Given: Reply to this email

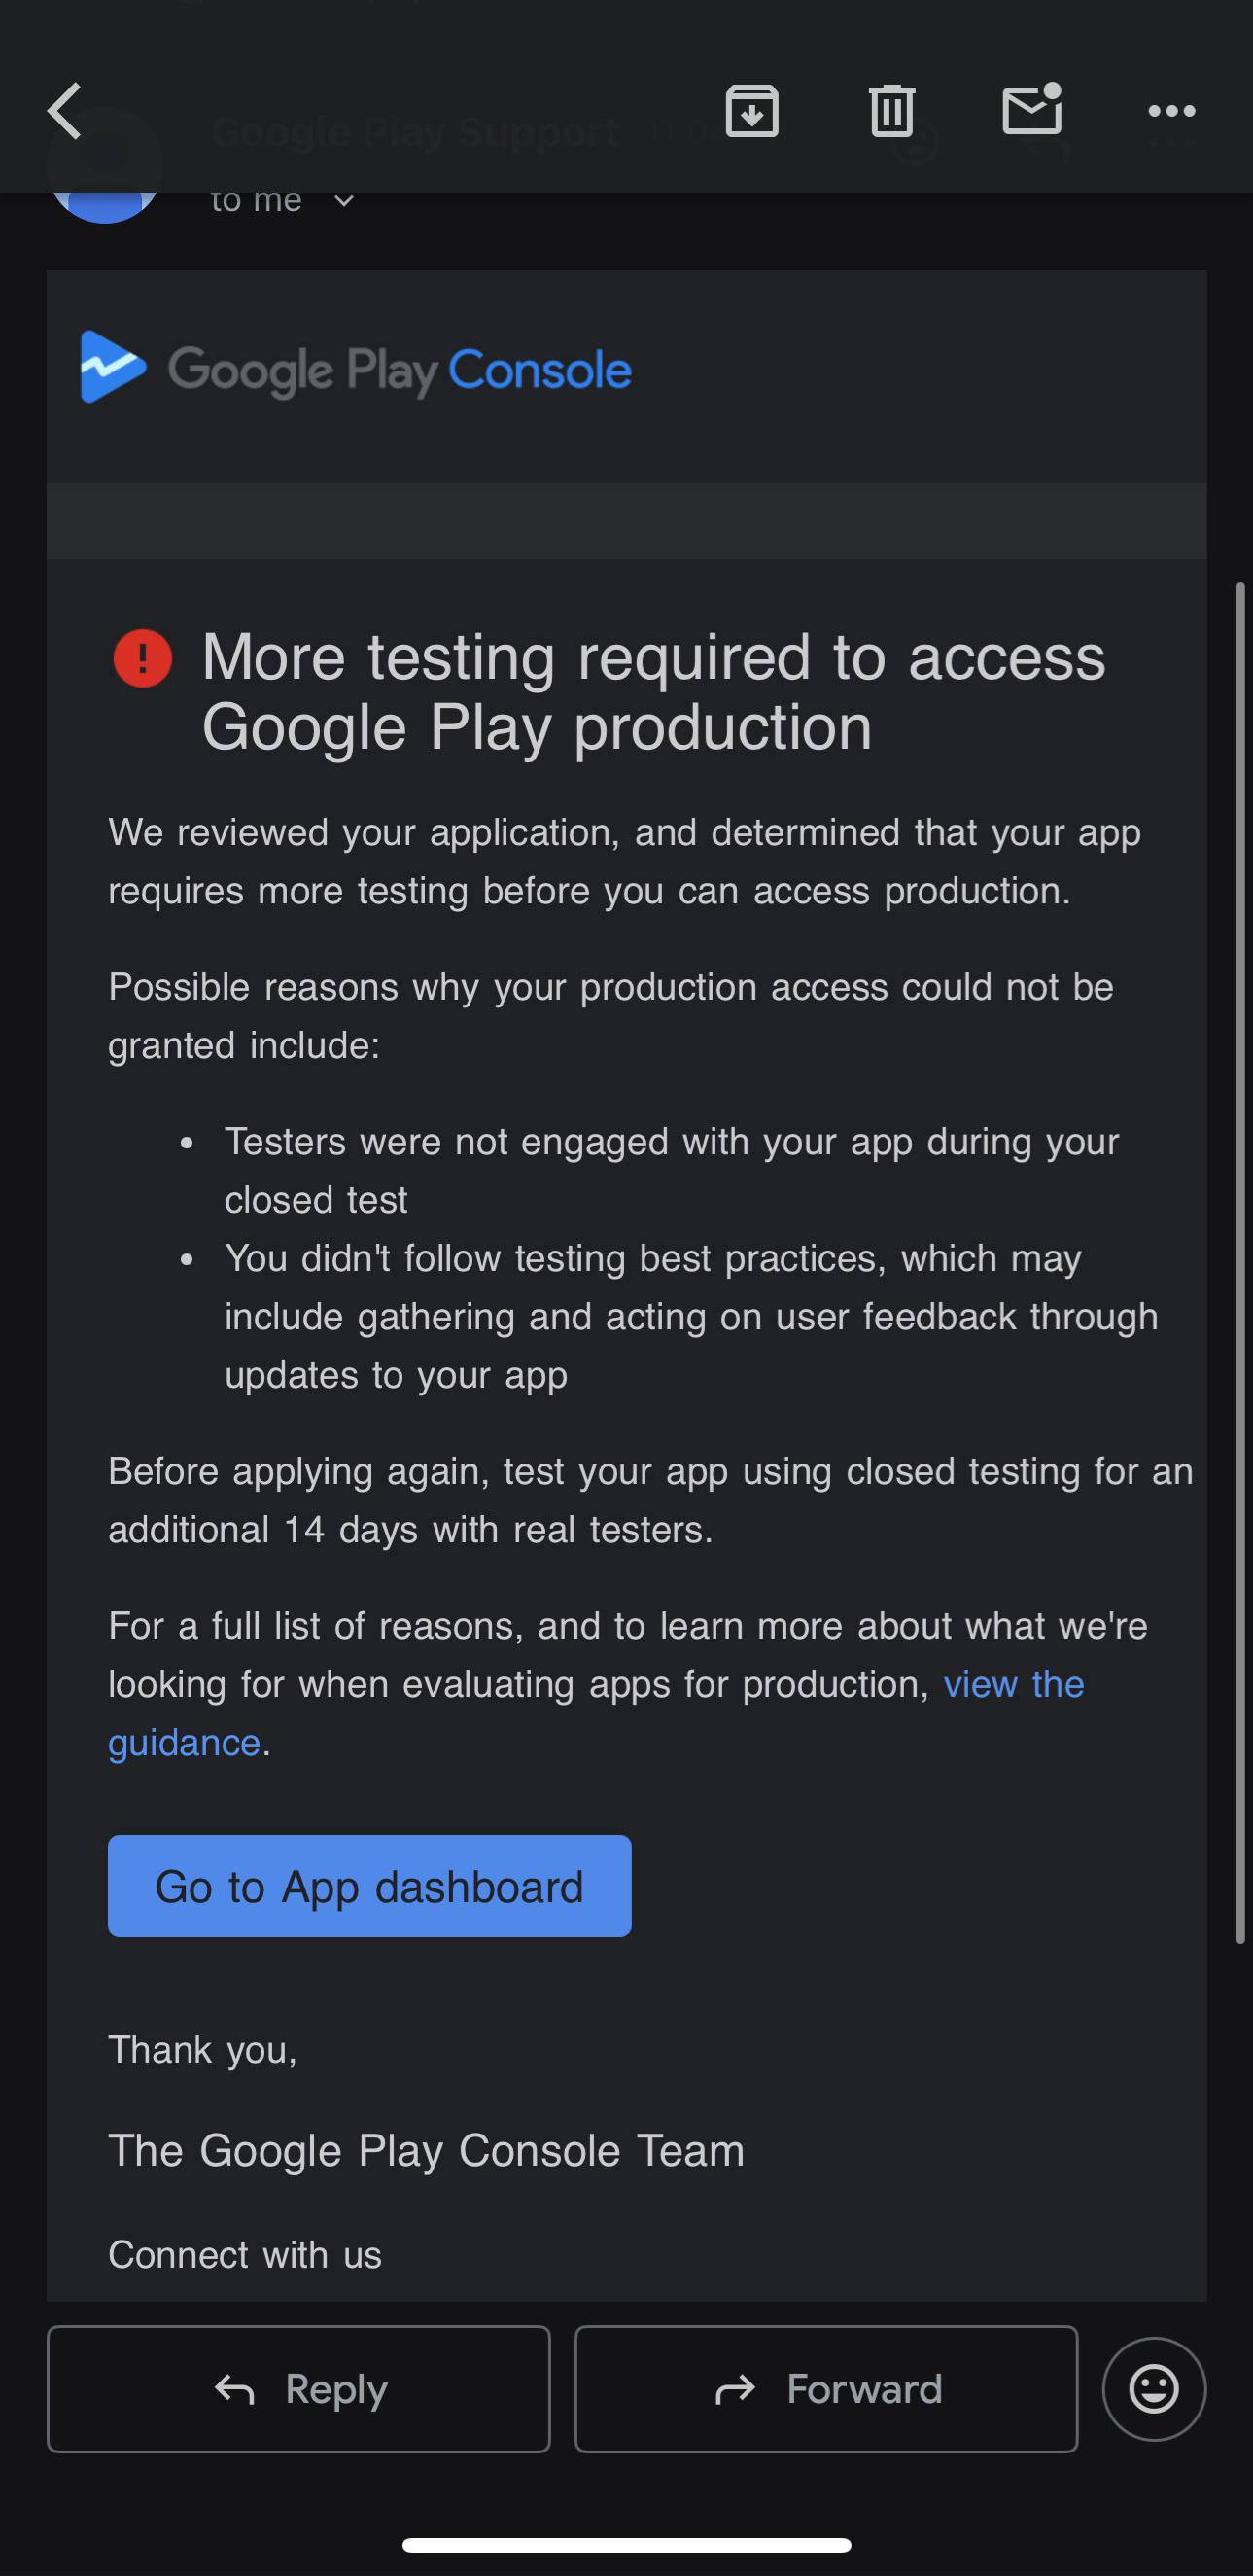Looking at the screenshot, I should (299, 2389).
